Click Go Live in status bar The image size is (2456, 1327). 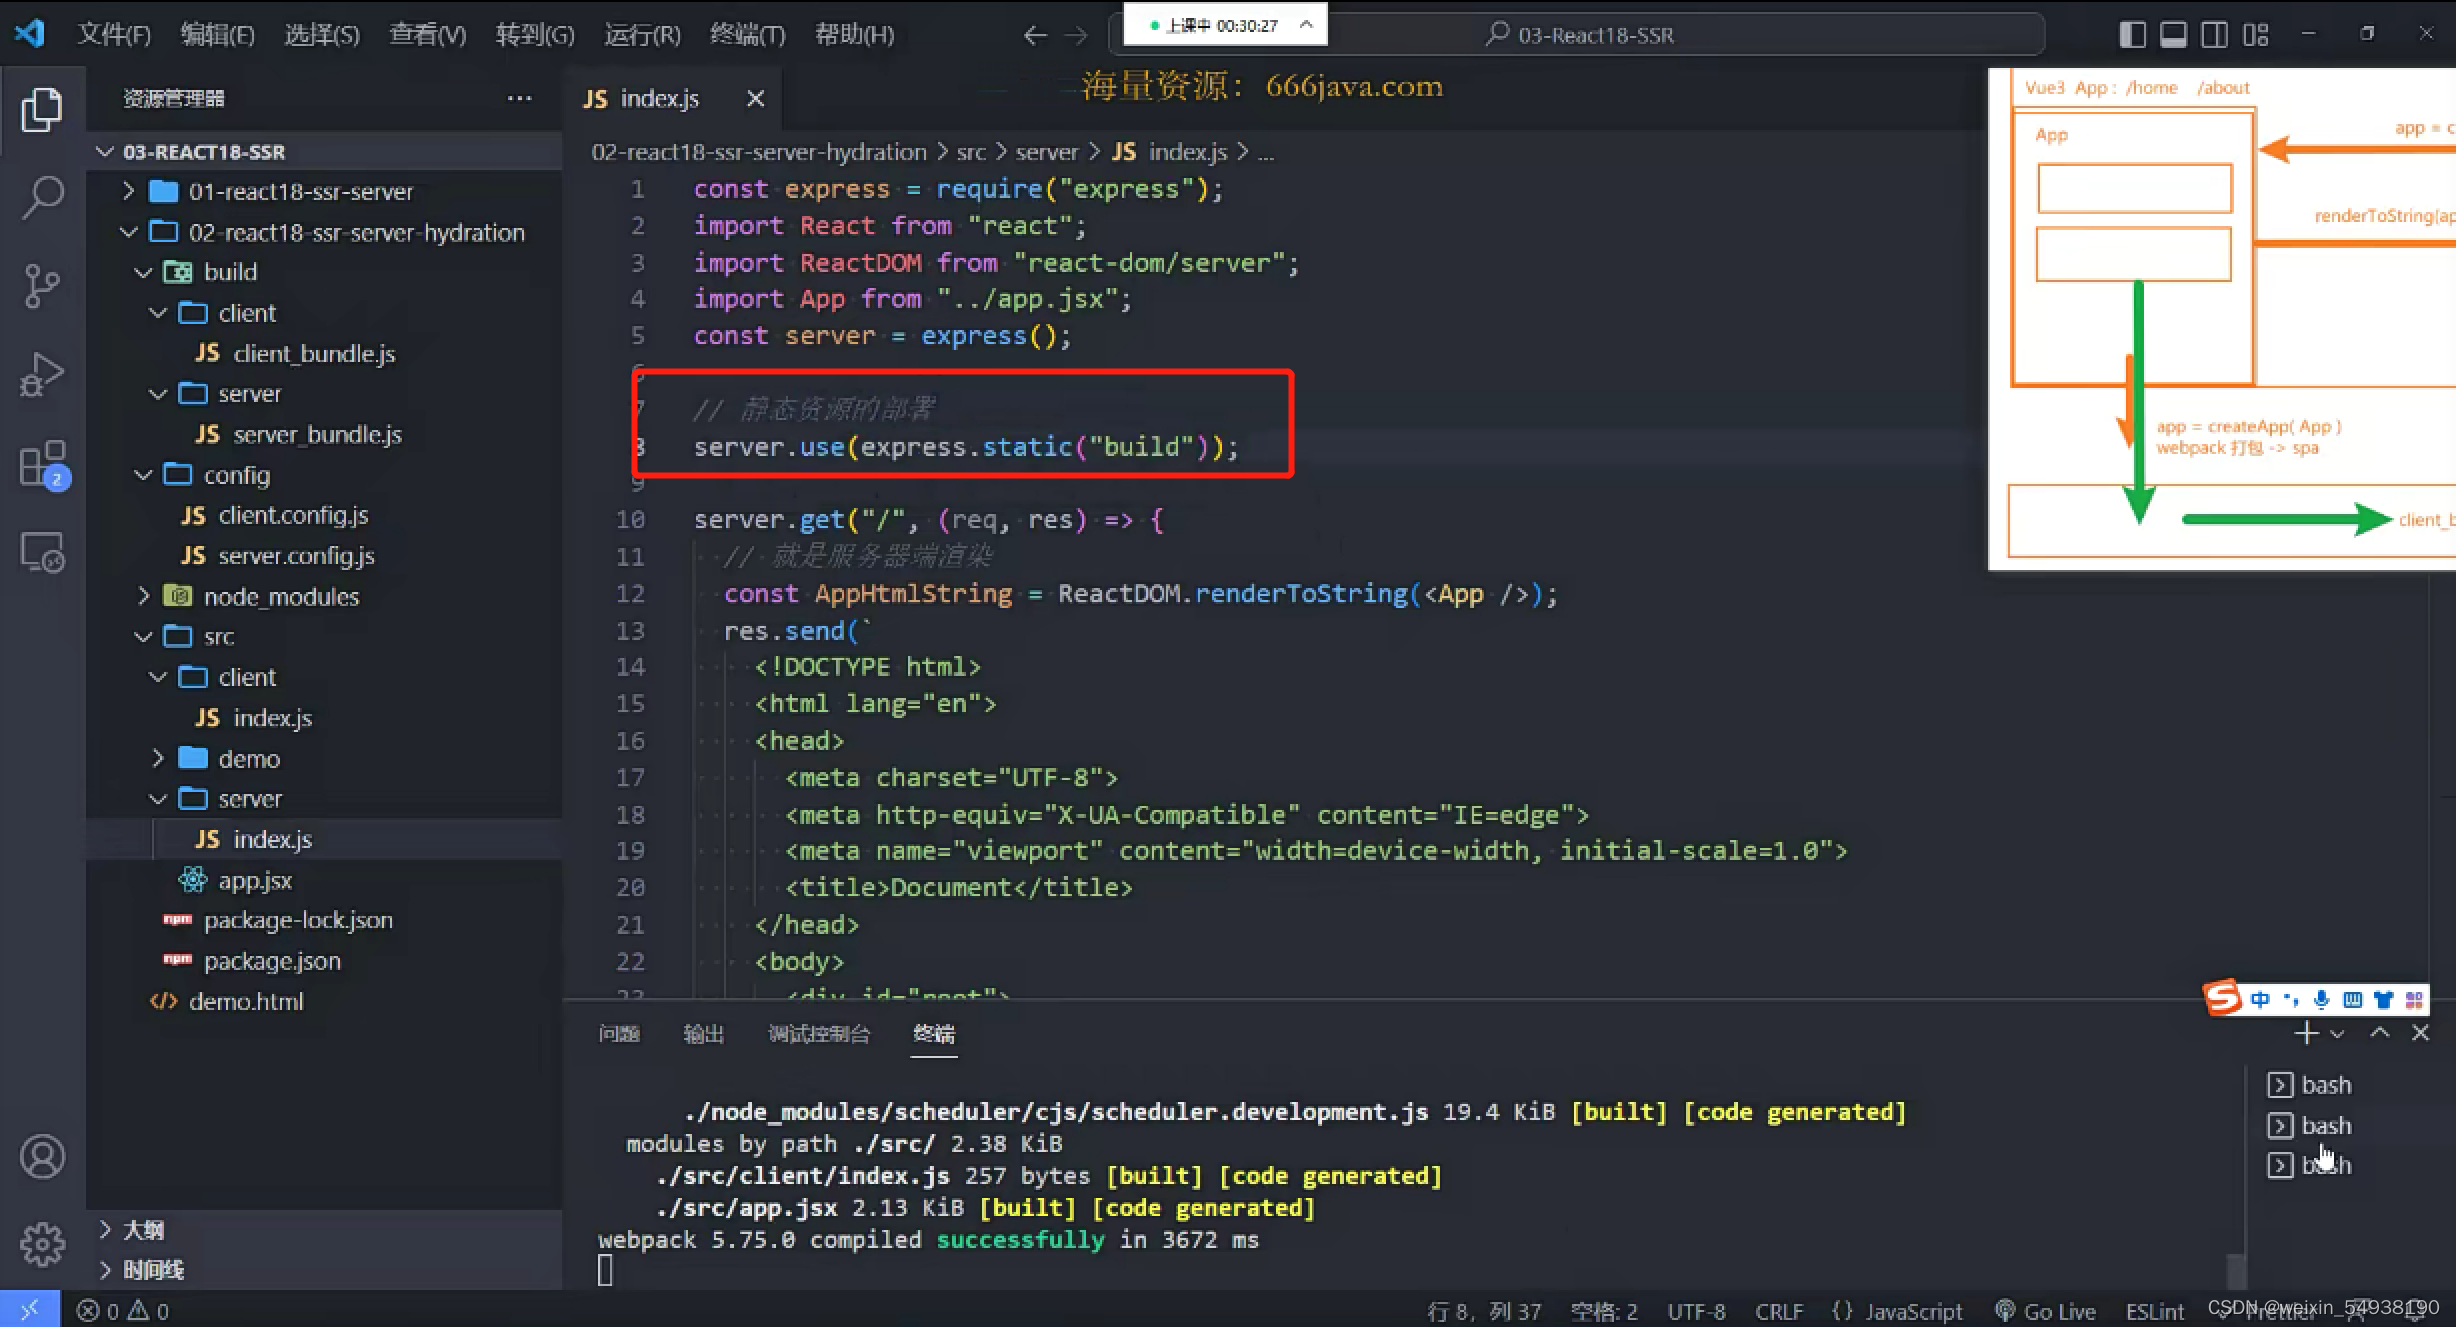point(2045,1311)
